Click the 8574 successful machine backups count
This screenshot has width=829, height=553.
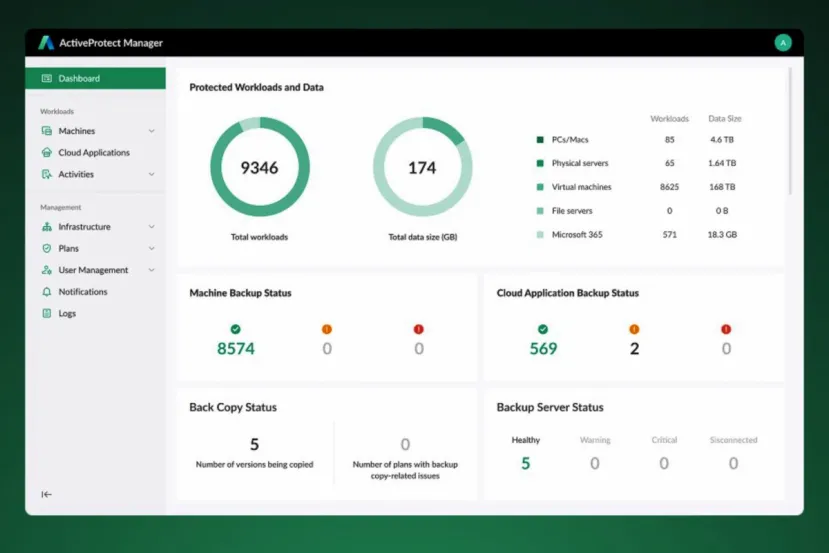click(236, 348)
